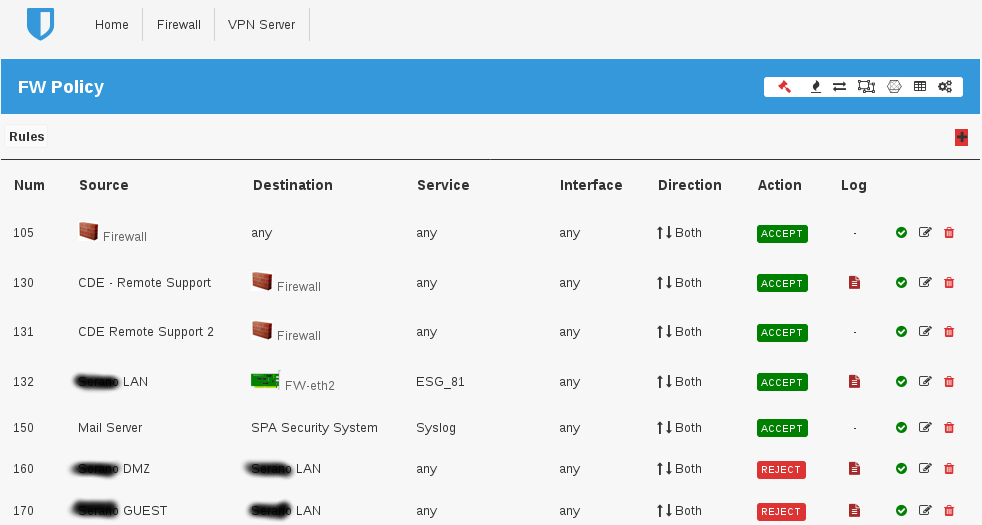The height and width of the screenshot is (525, 982).
Task: Open the settings gears icon
Action: tap(945, 87)
